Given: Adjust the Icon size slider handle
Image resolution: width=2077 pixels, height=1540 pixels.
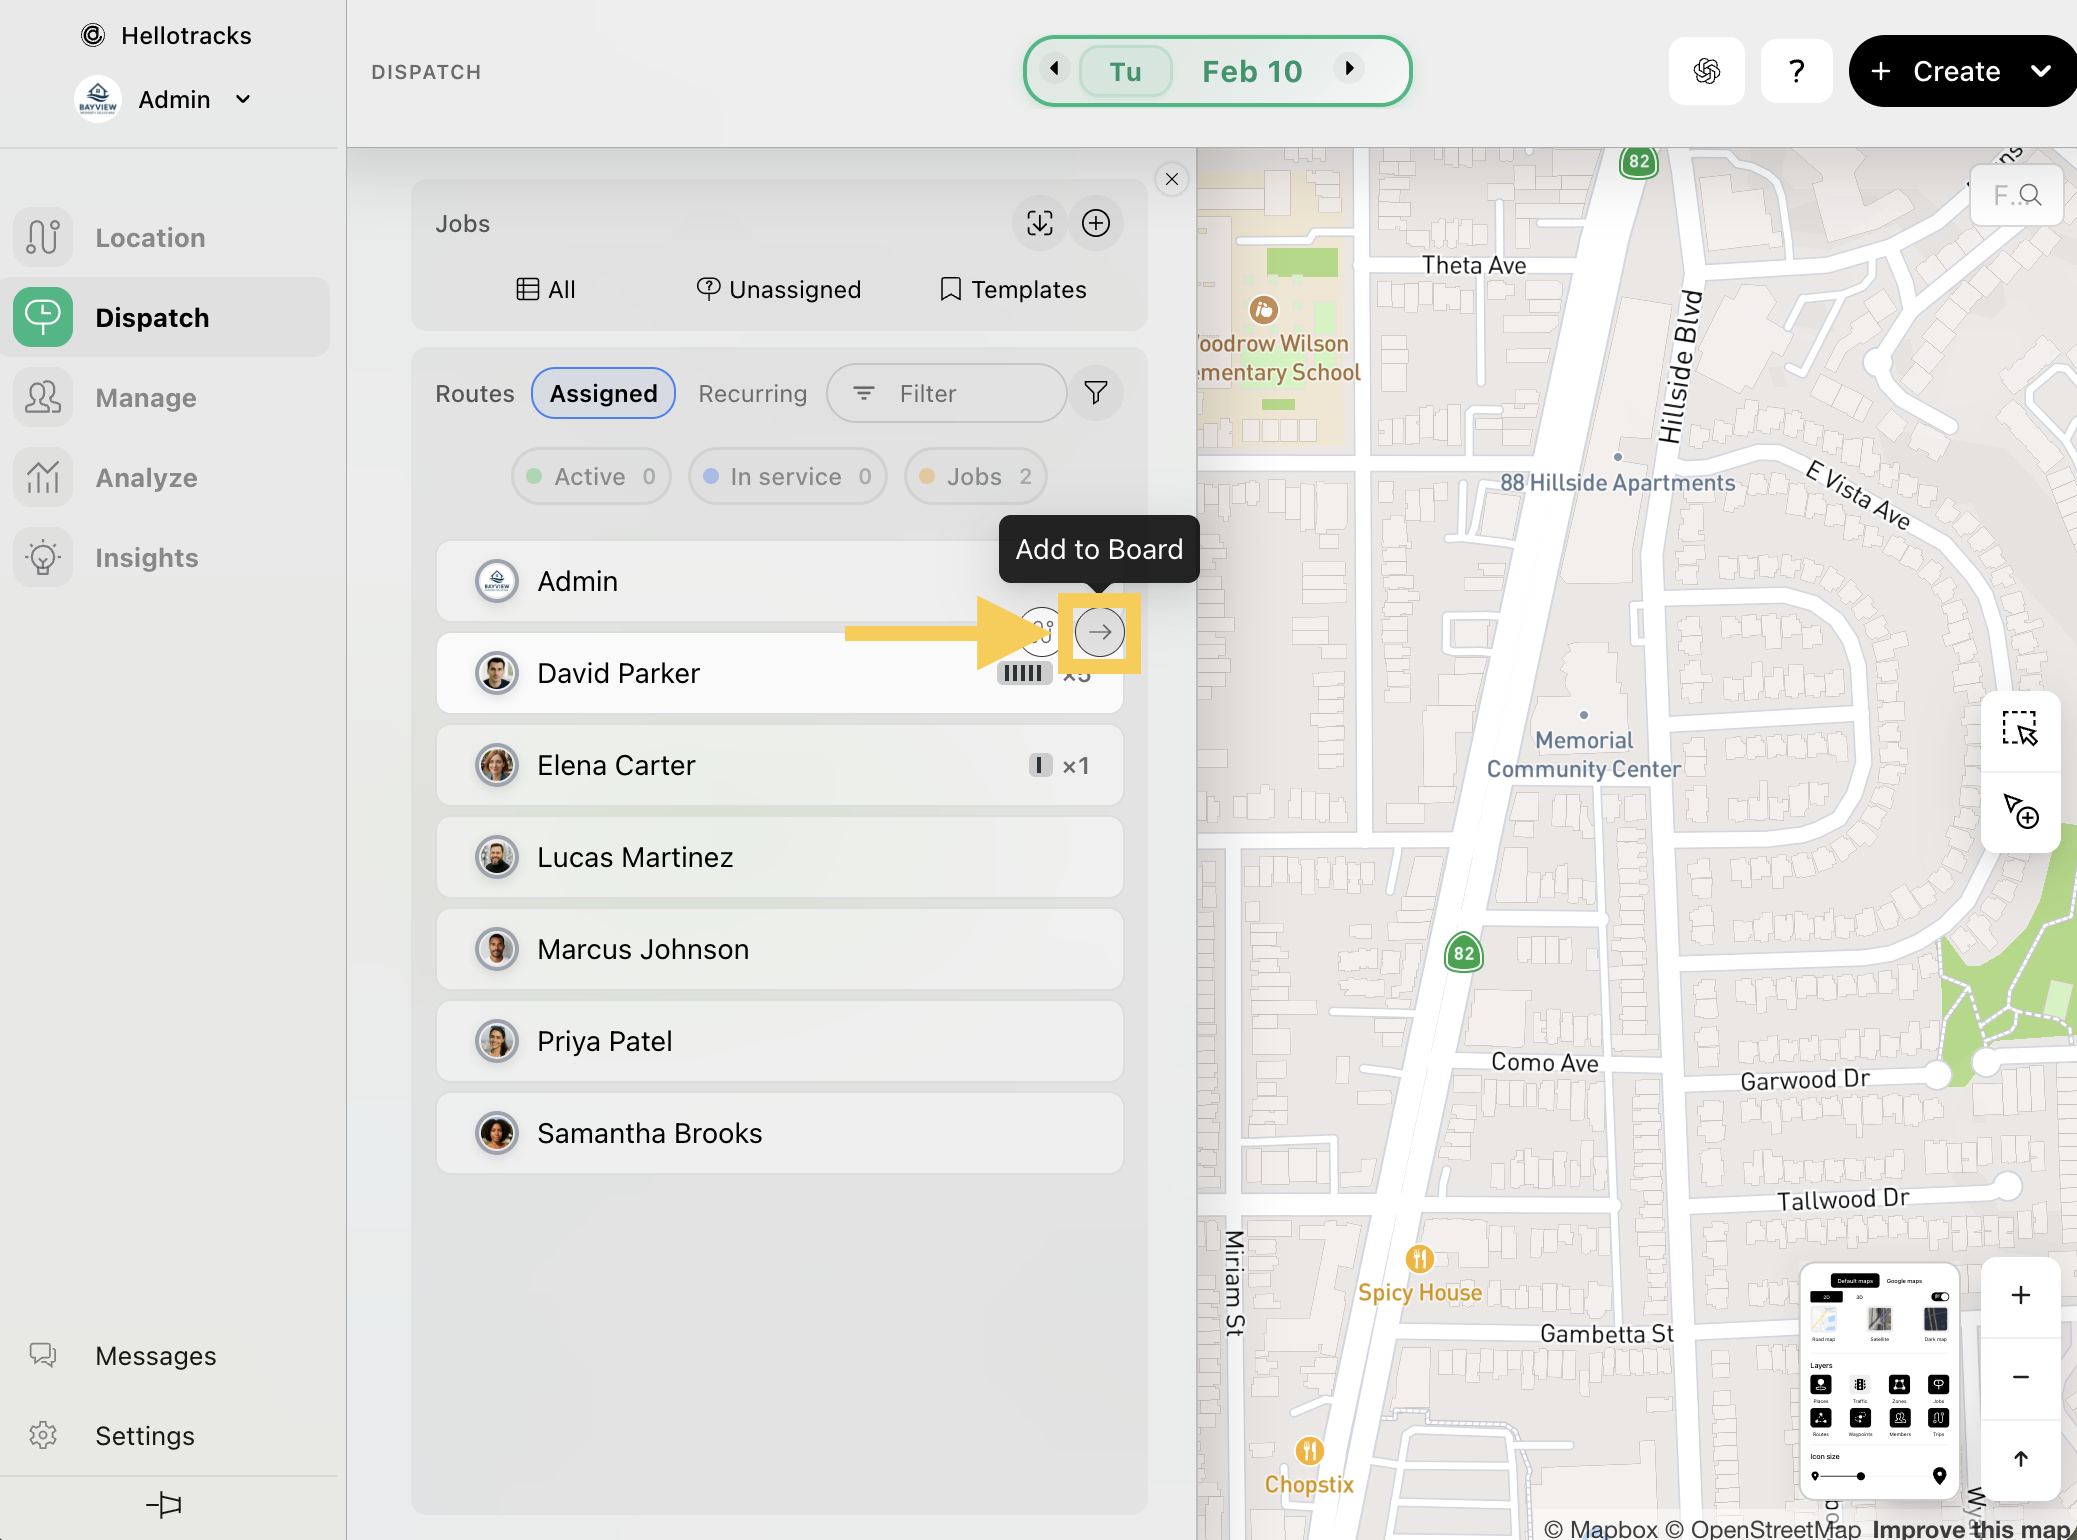Looking at the screenshot, I should pos(1860,1476).
